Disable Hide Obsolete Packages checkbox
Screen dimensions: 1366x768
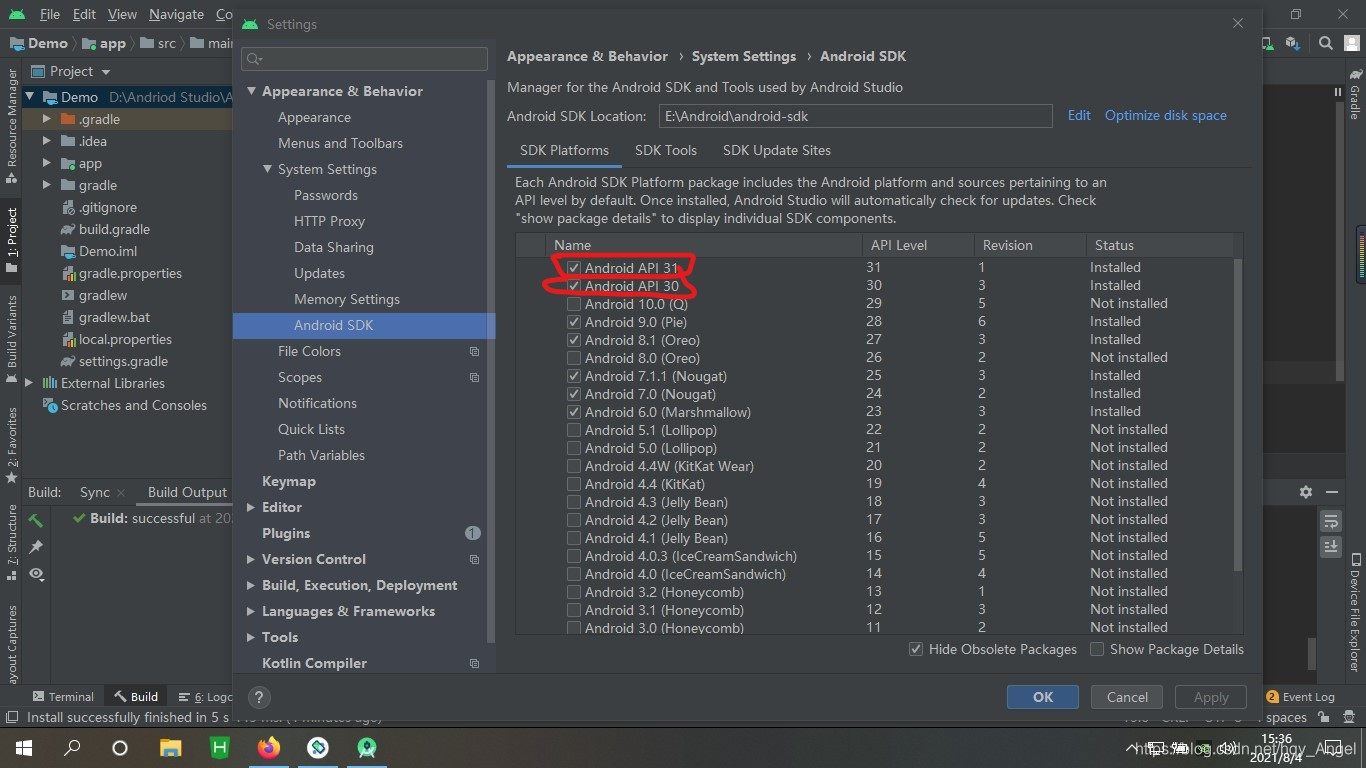click(x=916, y=649)
